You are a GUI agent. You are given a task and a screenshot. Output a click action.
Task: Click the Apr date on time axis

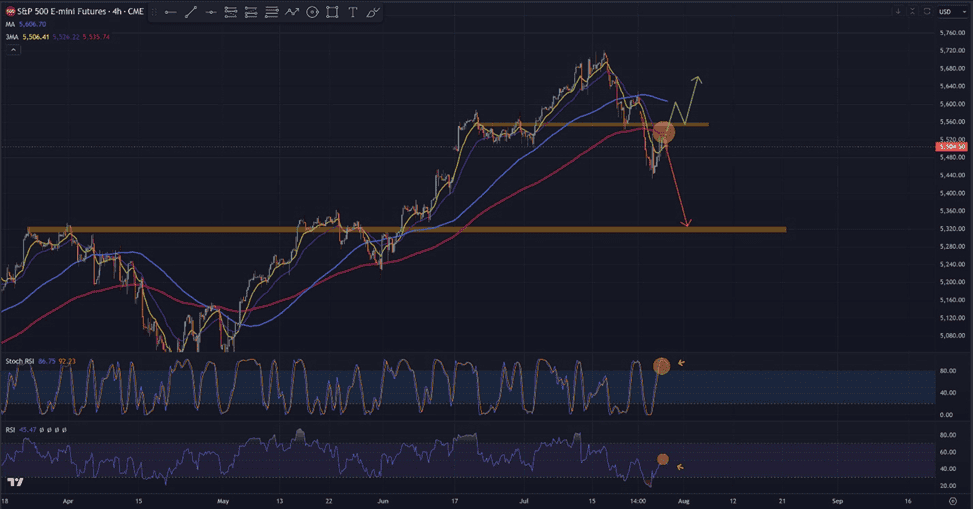pyautogui.click(x=68, y=501)
